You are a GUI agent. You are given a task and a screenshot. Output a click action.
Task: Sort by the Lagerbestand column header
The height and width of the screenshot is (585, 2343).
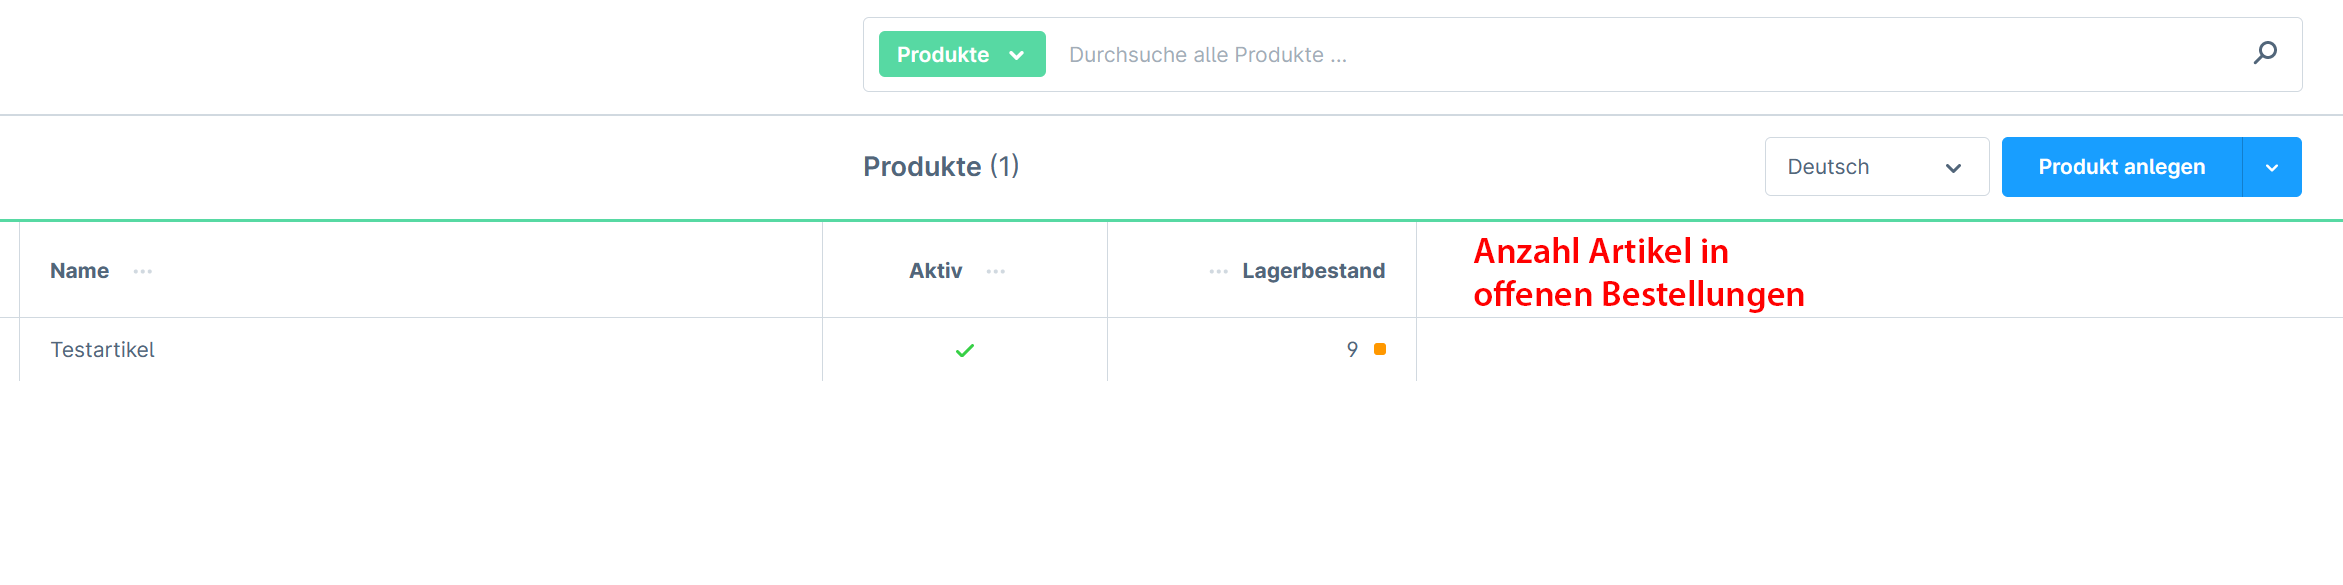click(1314, 271)
